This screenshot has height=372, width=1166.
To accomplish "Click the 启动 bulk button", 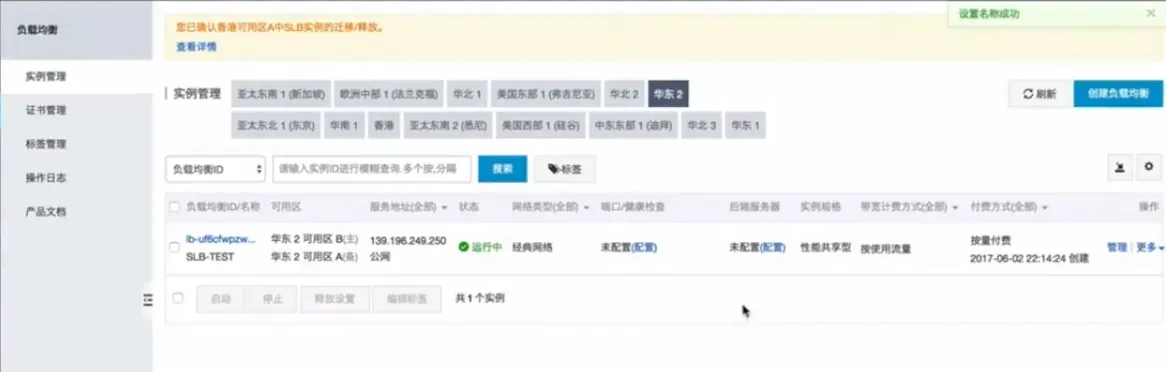I will click(x=220, y=299).
